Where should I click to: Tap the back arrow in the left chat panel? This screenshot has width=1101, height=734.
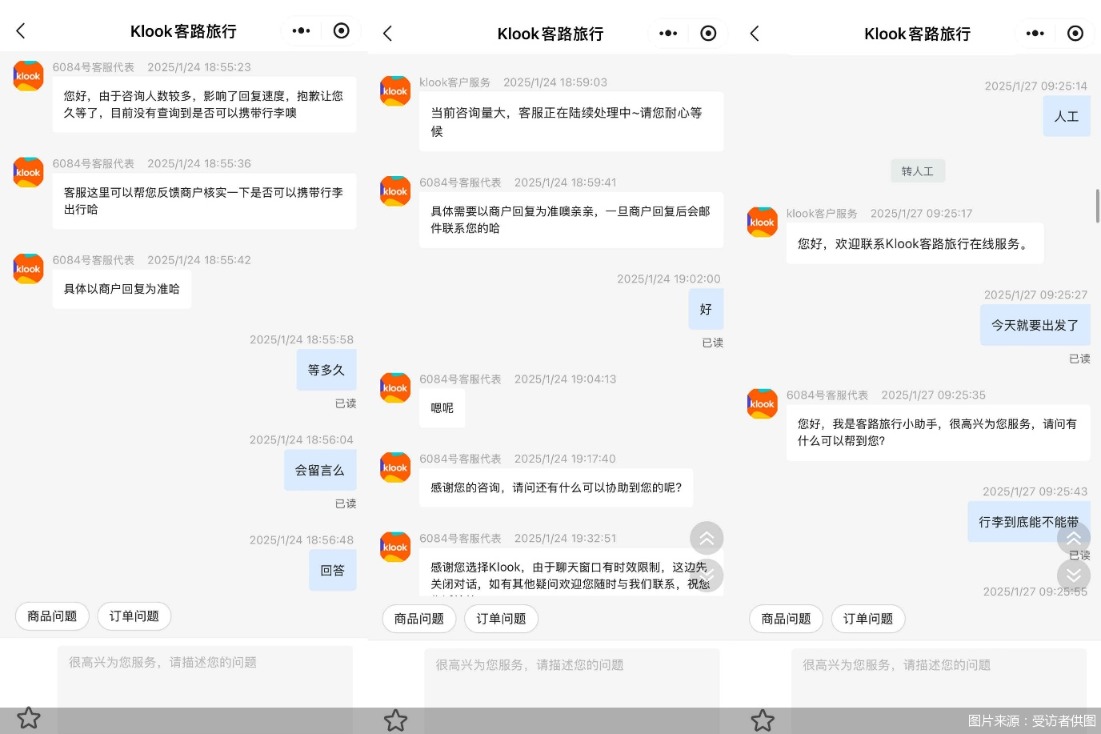[x=21, y=31]
